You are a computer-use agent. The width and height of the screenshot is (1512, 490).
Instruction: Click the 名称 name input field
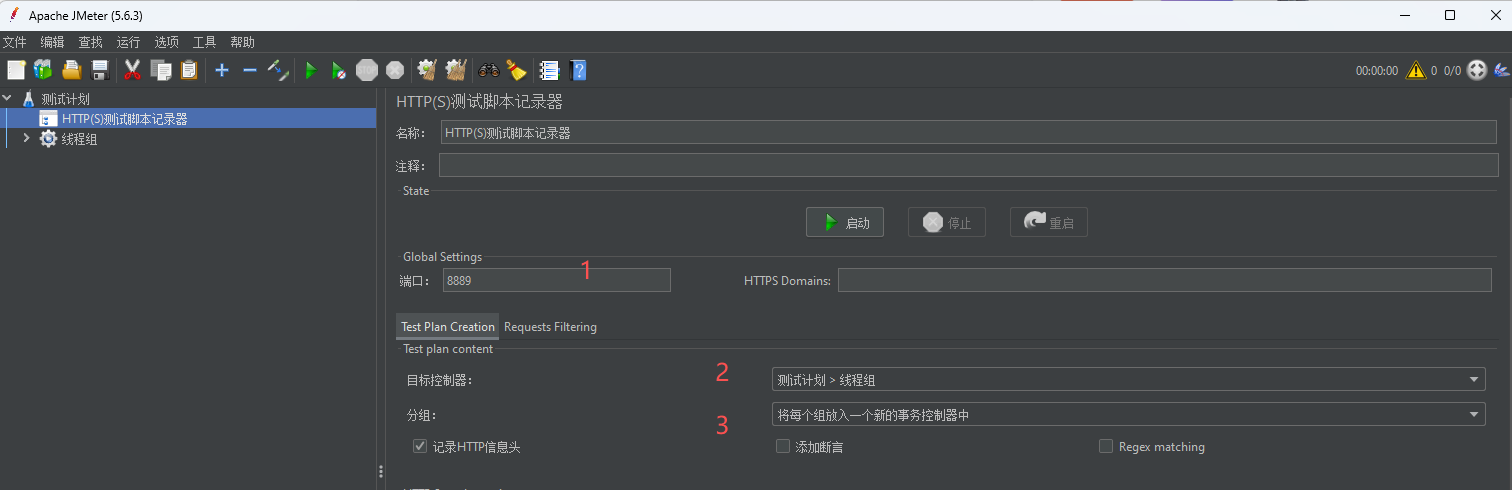click(x=969, y=132)
